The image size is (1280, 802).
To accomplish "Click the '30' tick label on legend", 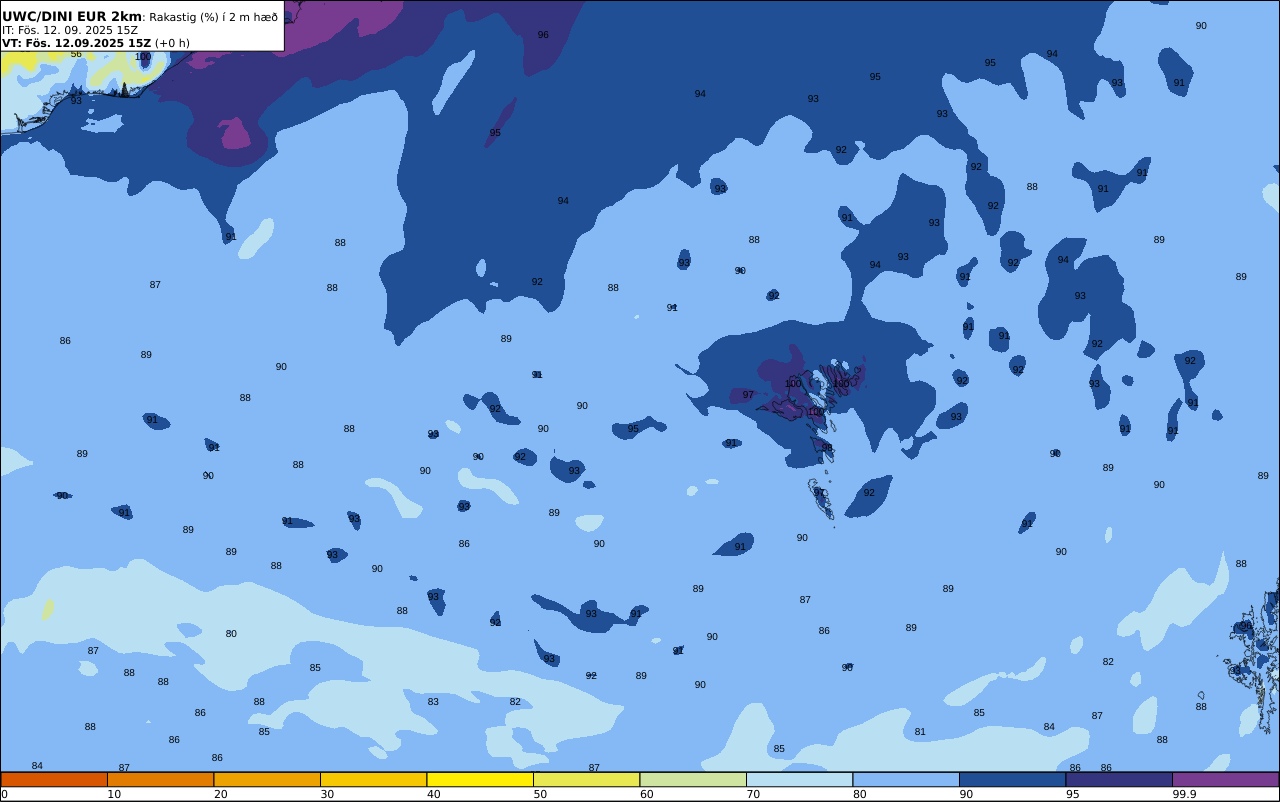I will [x=327, y=794].
